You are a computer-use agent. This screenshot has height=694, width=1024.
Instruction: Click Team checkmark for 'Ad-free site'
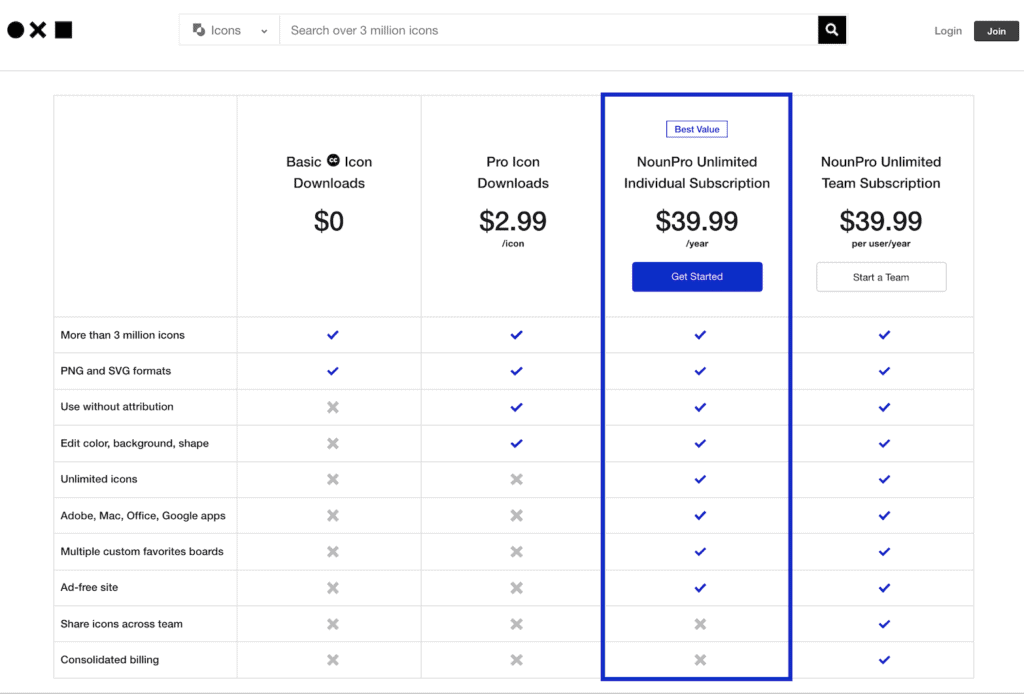[x=884, y=588]
